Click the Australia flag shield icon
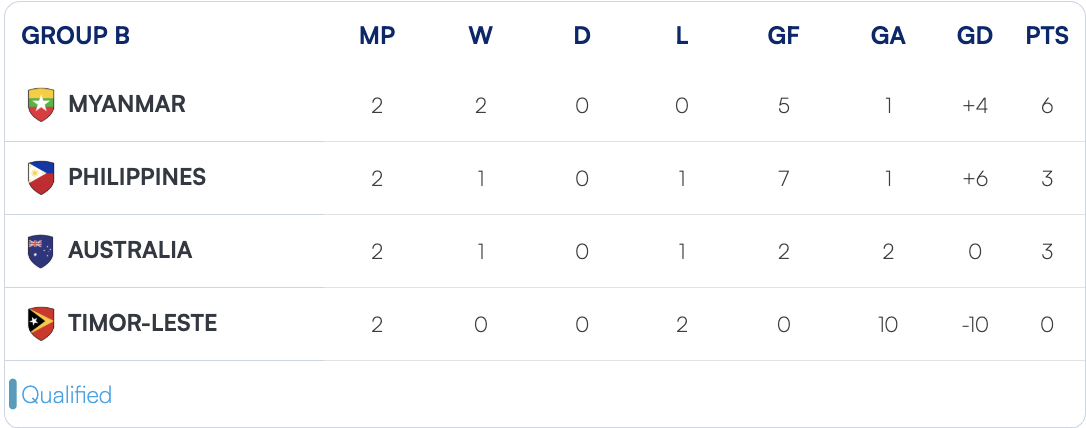Image resolution: width=1086 pixels, height=428 pixels. [x=41, y=251]
